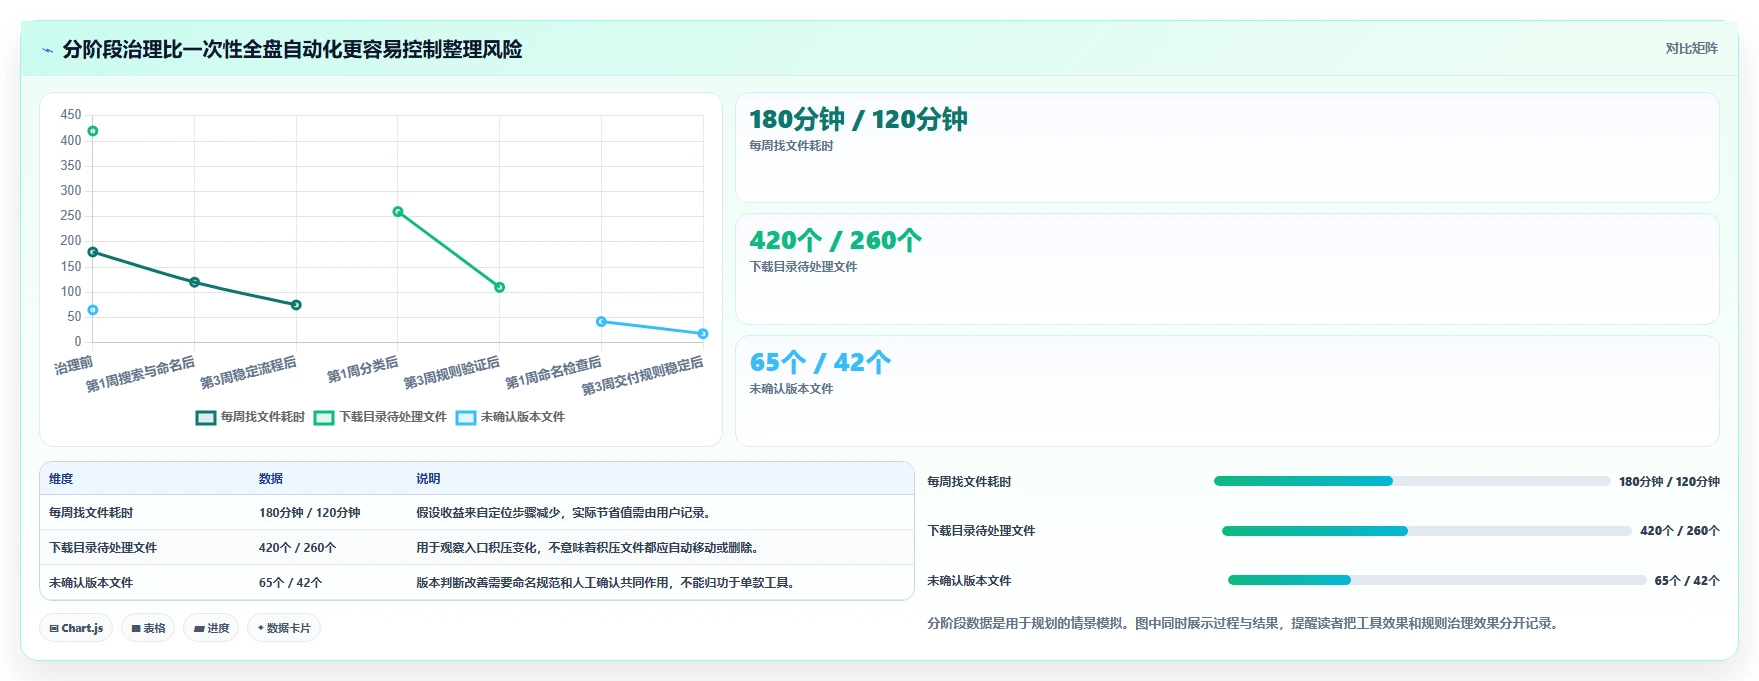Viewport: 1759px width, 681px height.
Task: Click table cell 180分钟 / 120分钟
Action: click(310, 513)
